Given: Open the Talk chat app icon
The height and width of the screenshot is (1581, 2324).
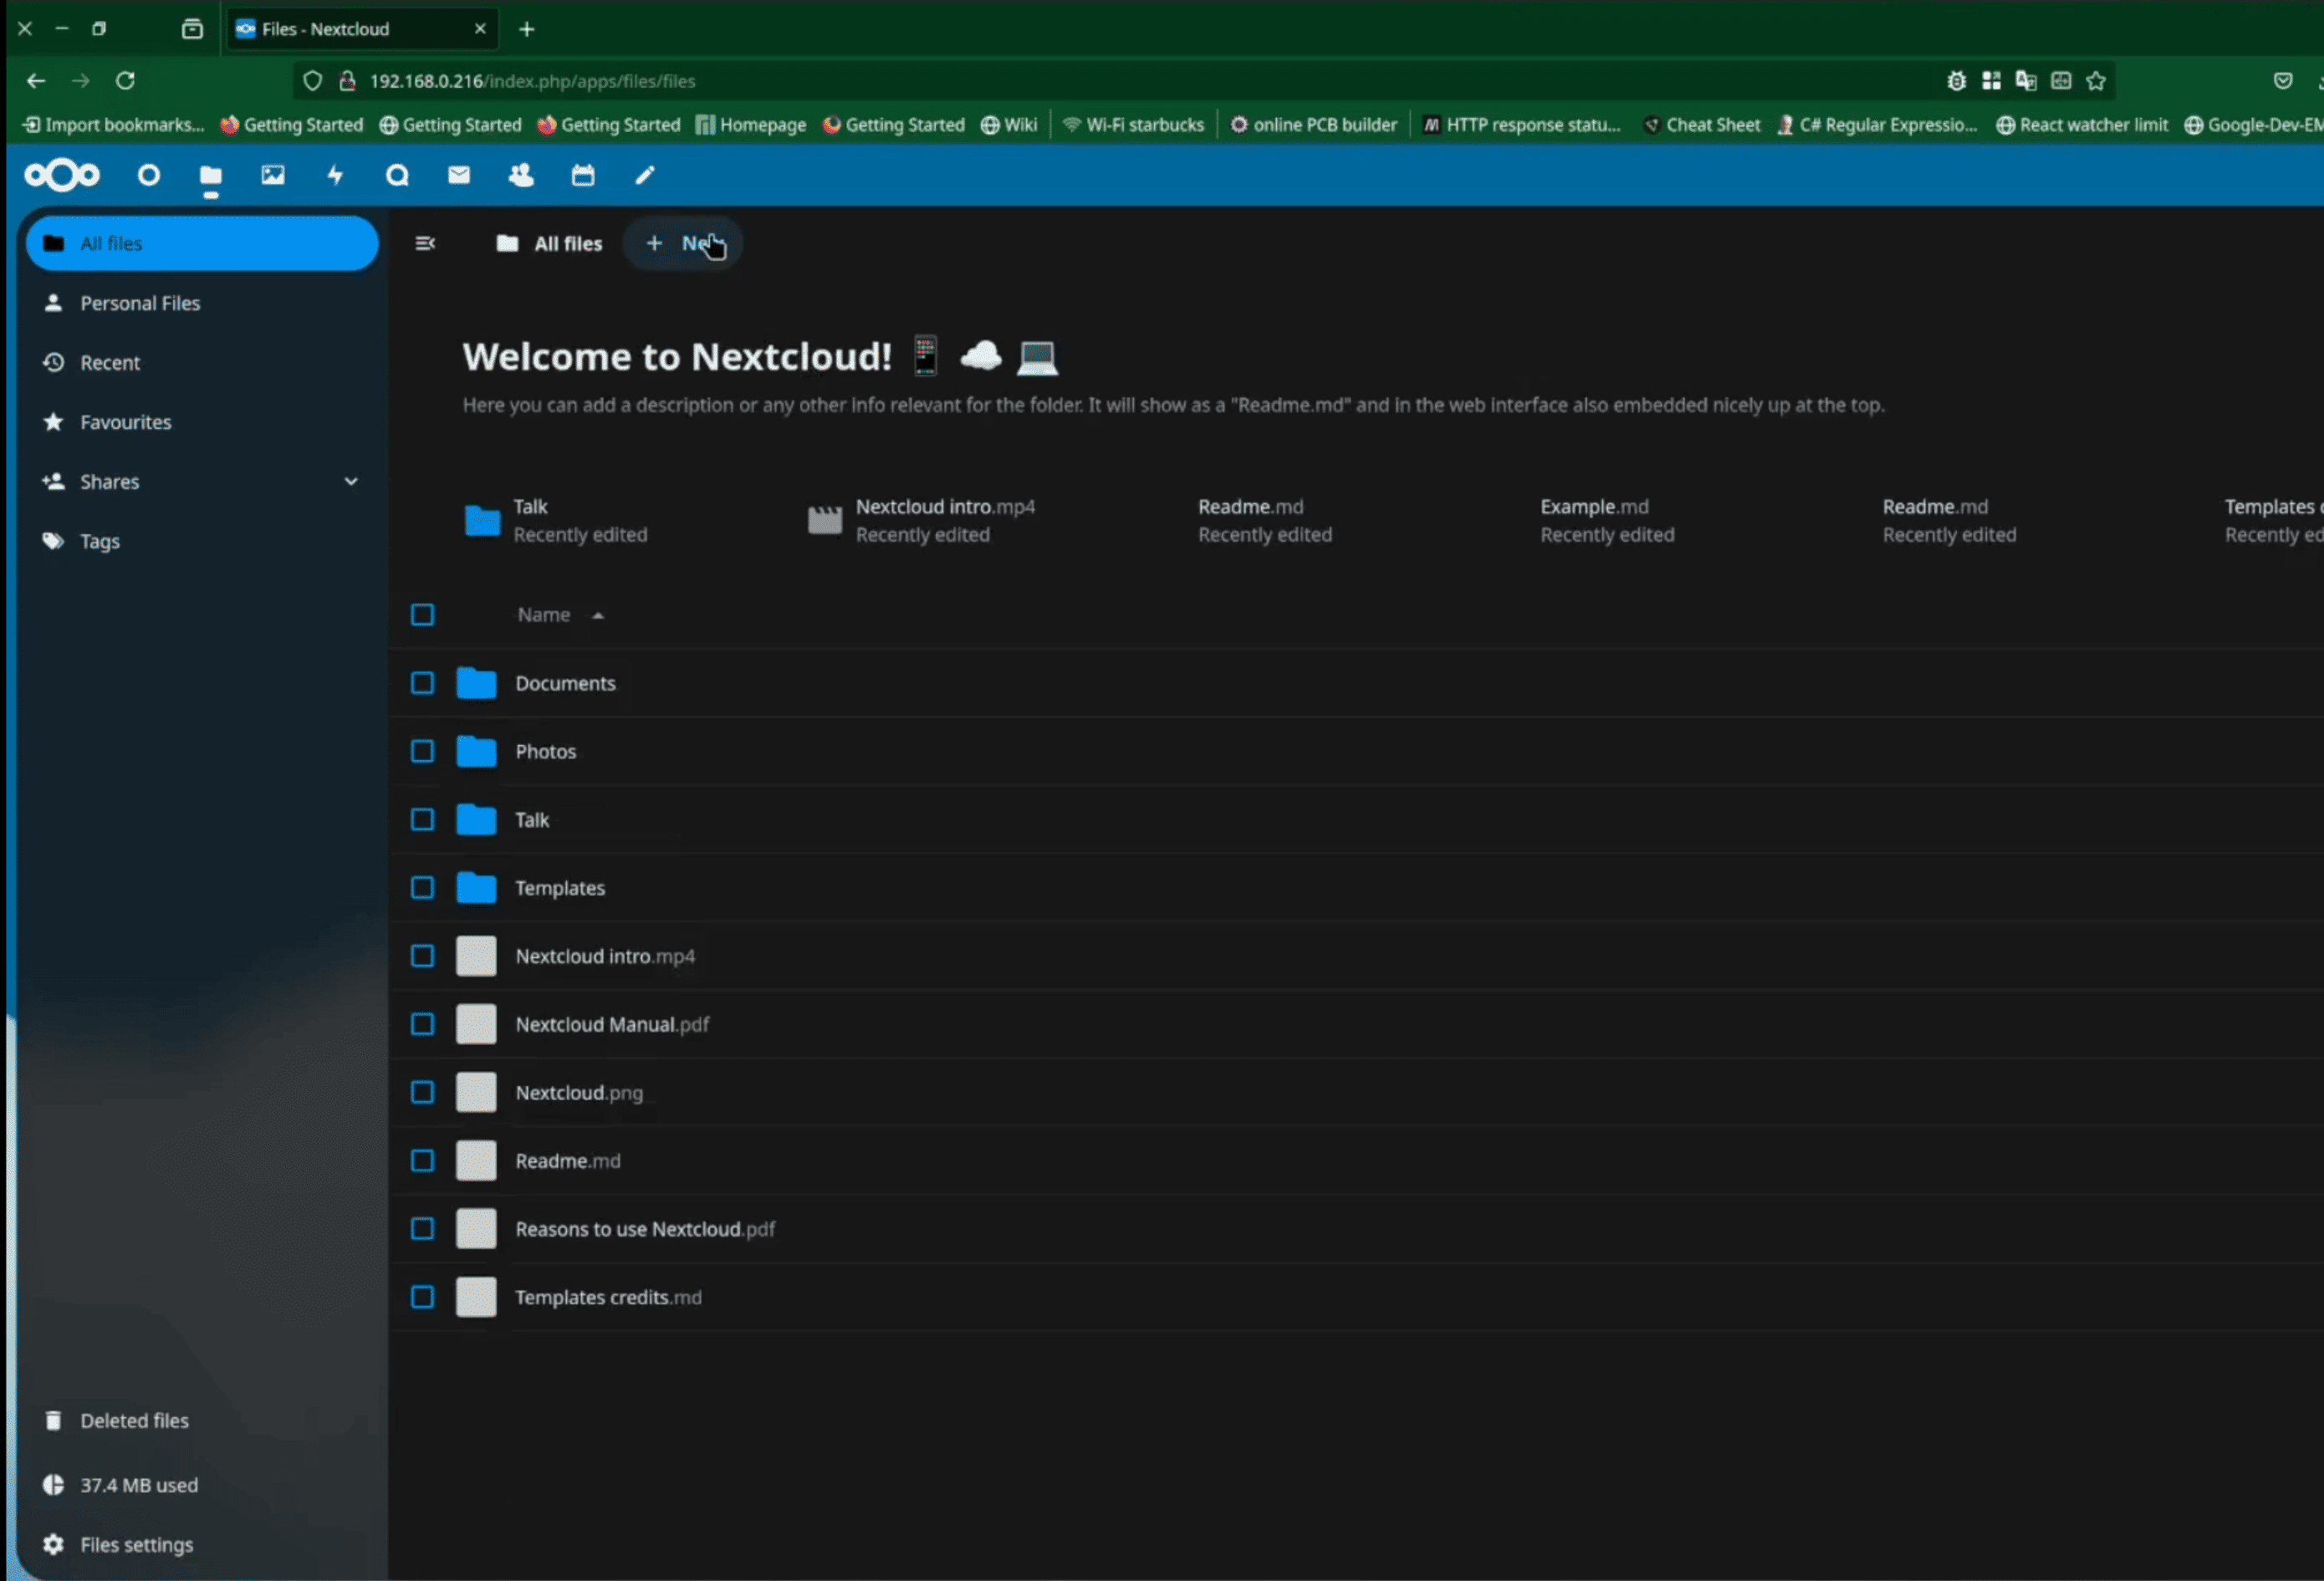Looking at the screenshot, I should 397,176.
